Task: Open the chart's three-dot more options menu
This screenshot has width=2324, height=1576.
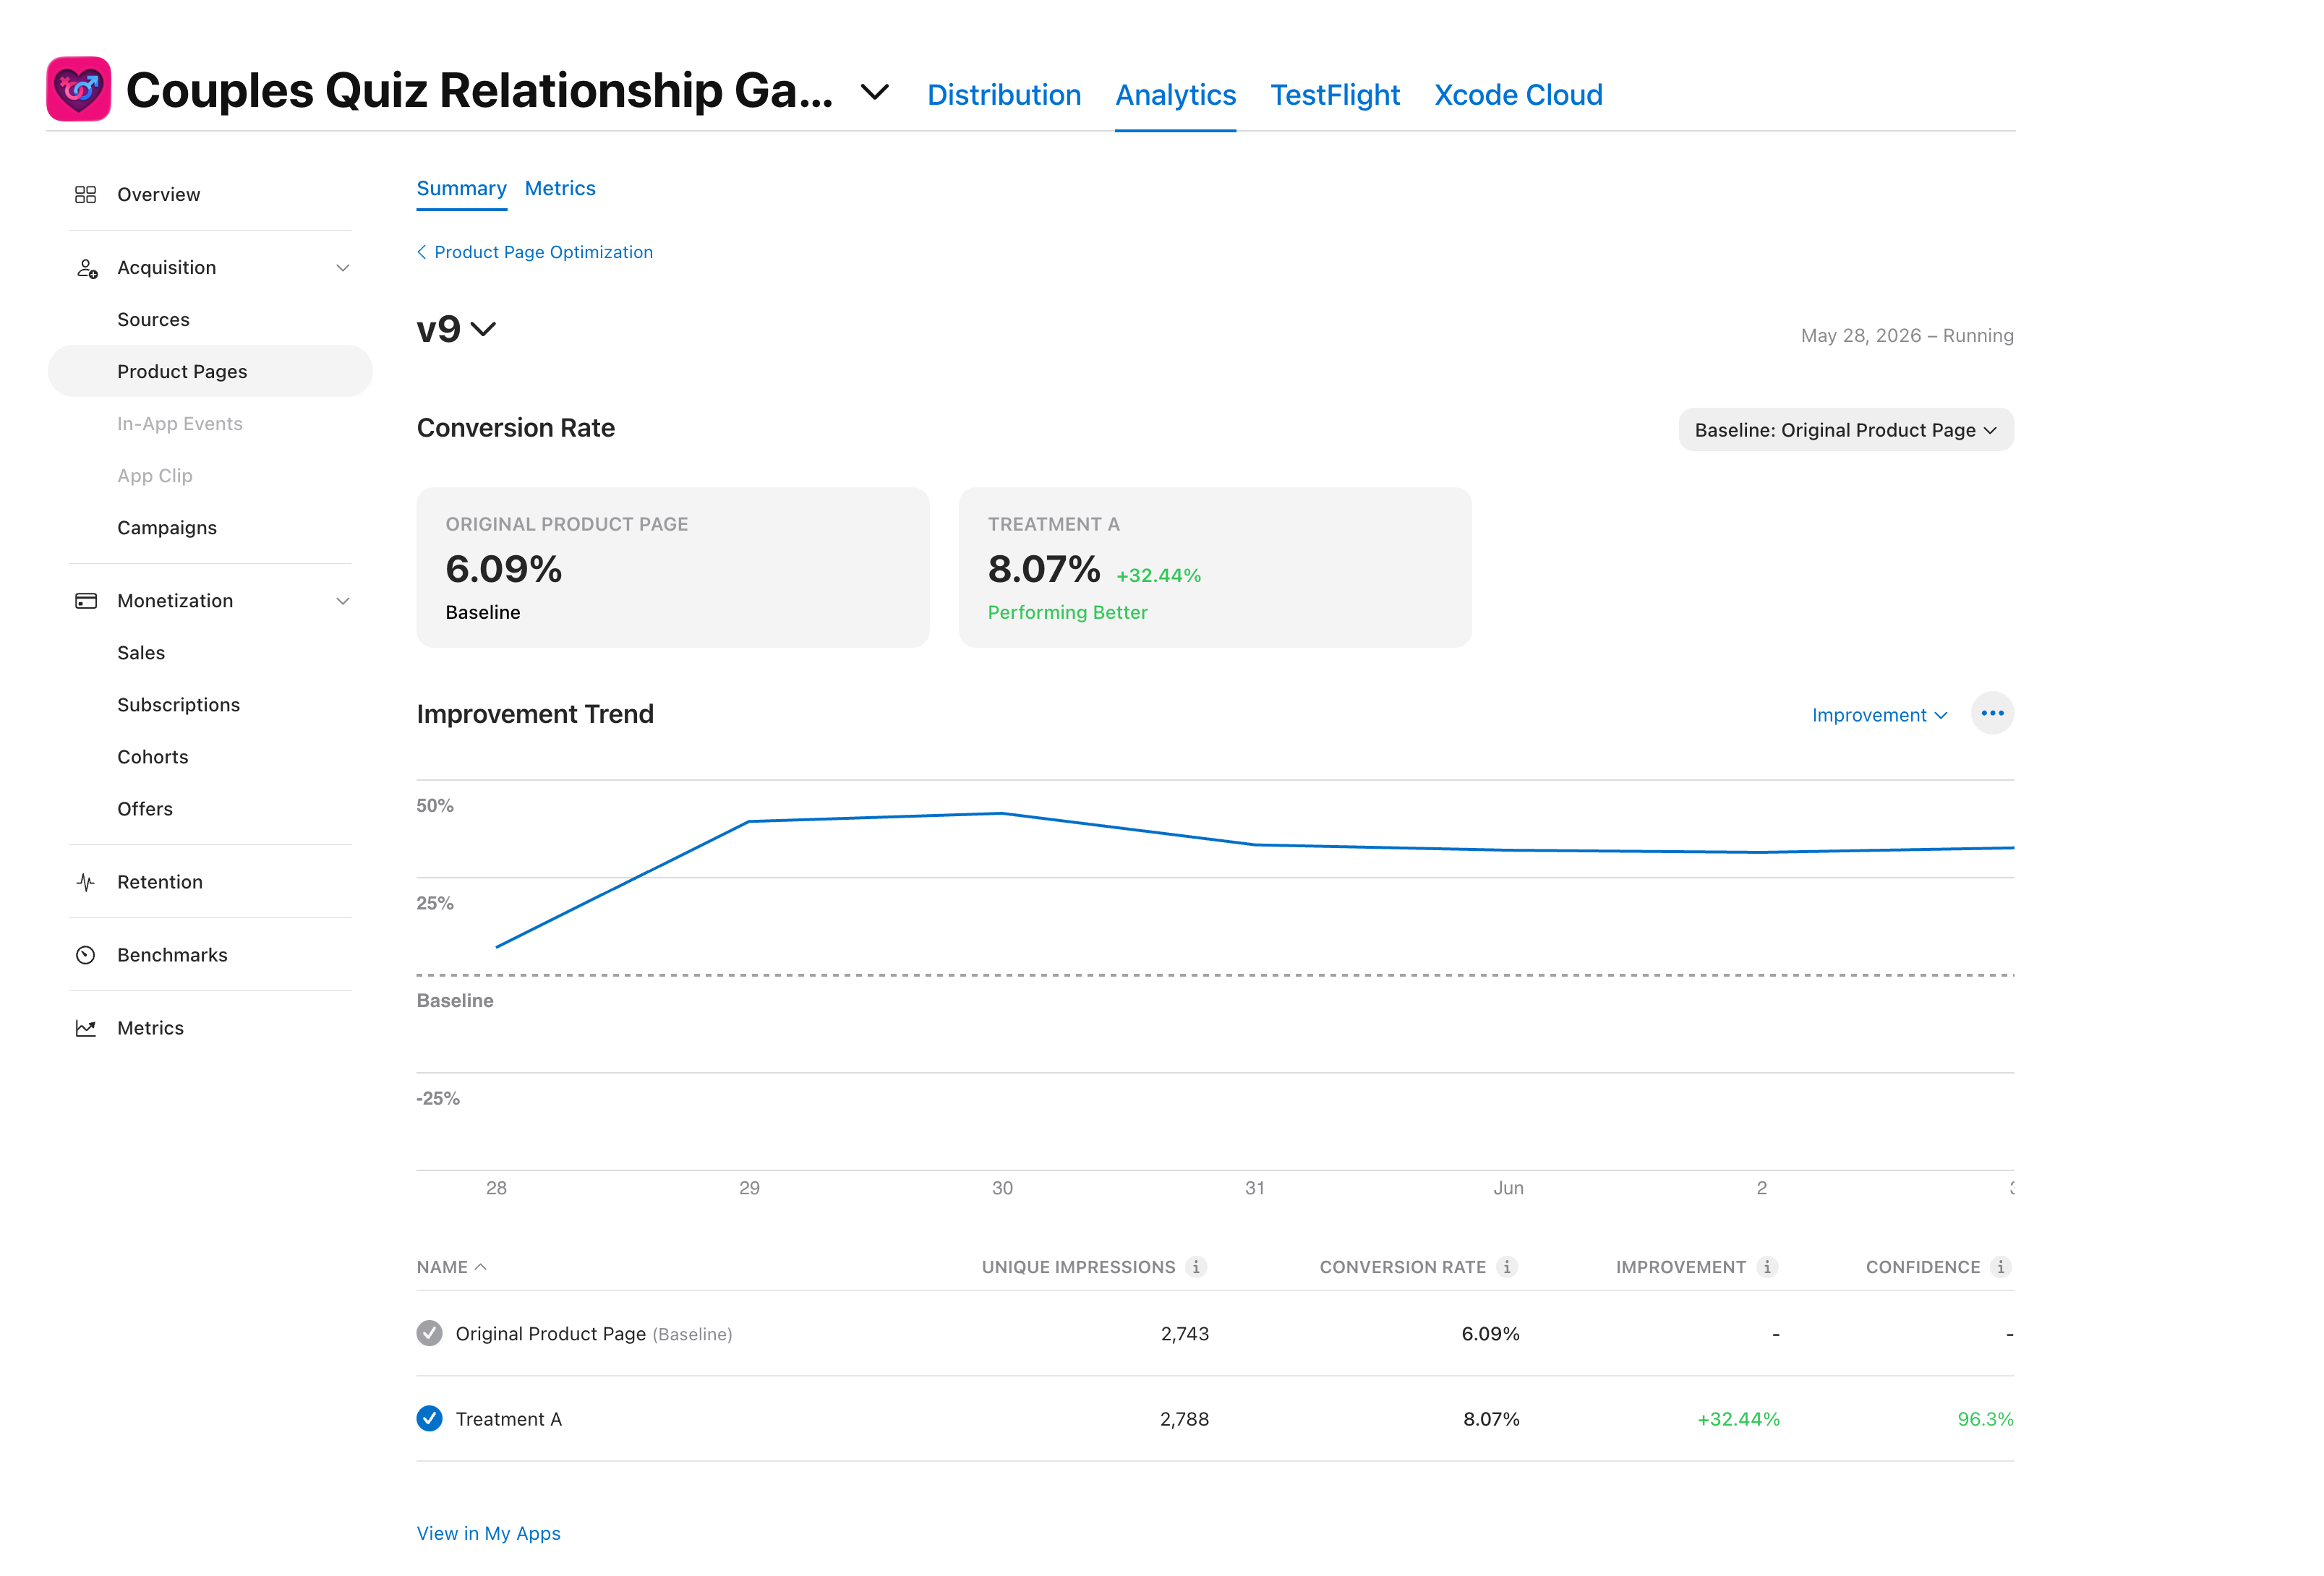Action: (1992, 713)
